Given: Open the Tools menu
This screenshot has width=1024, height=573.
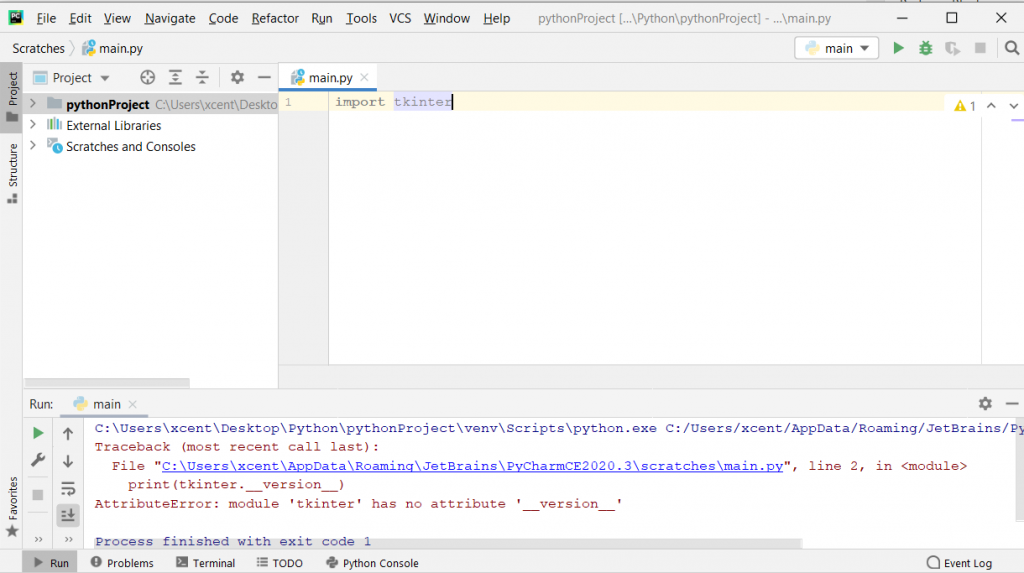Looking at the screenshot, I should point(361,18).
